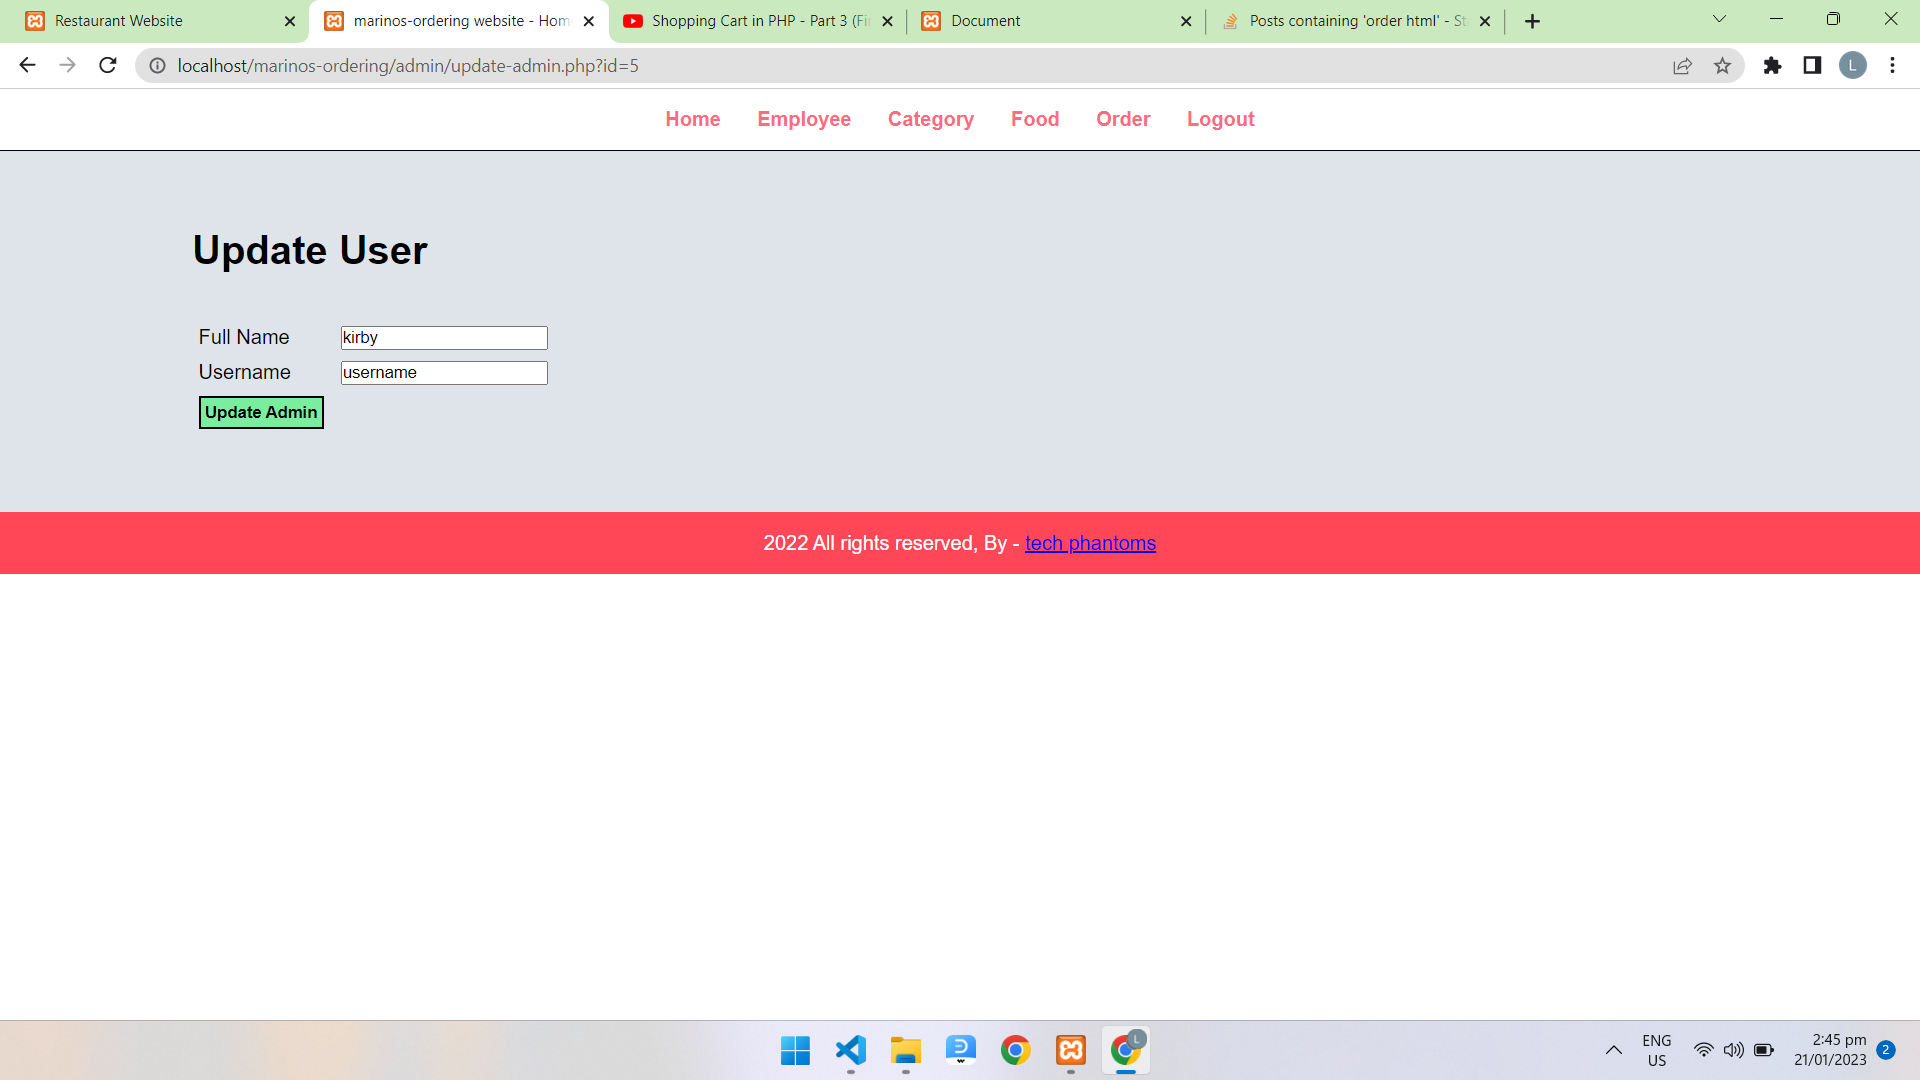Go back to previous page
The height and width of the screenshot is (1080, 1920).
coord(27,66)
